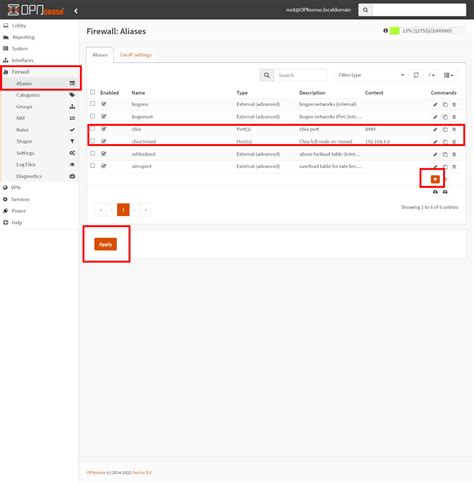Screen dimensions: 474x483
Task: Open the rows-per-page dropdown
Action: pos(431,75)
